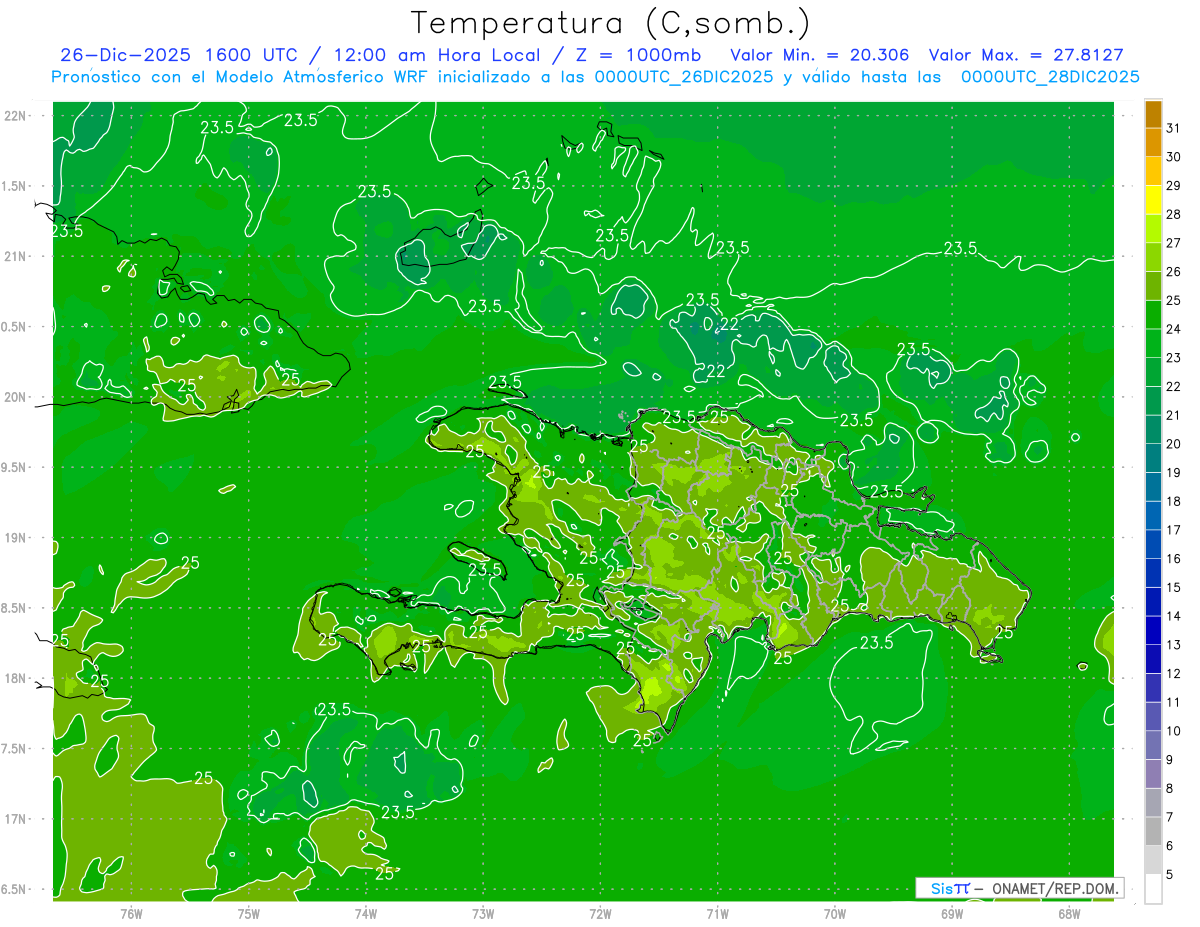The height and width of the screenshot is (927, 1200).
Task: Click the 18N latitude axis label
Action: coord(16,678)
